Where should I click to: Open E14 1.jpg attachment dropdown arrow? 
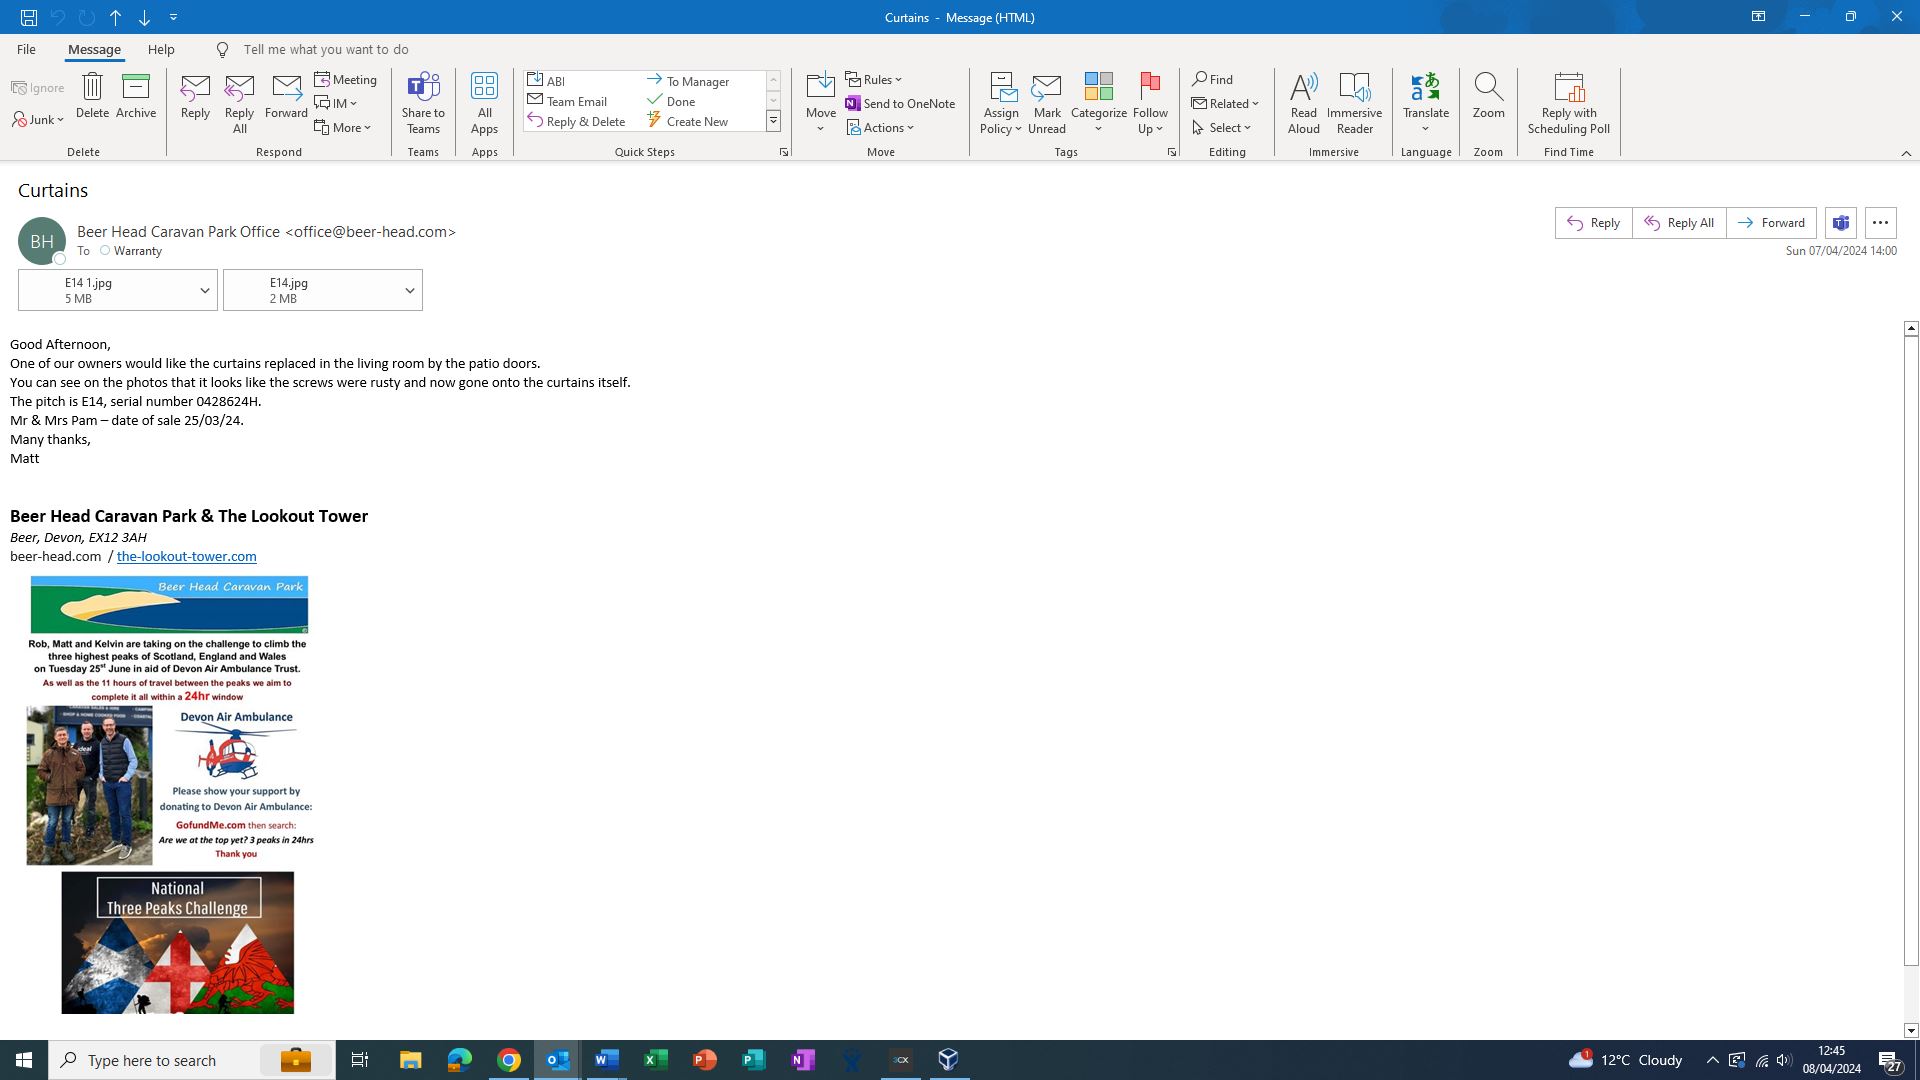pyautogui.click(x=204, y=291)
